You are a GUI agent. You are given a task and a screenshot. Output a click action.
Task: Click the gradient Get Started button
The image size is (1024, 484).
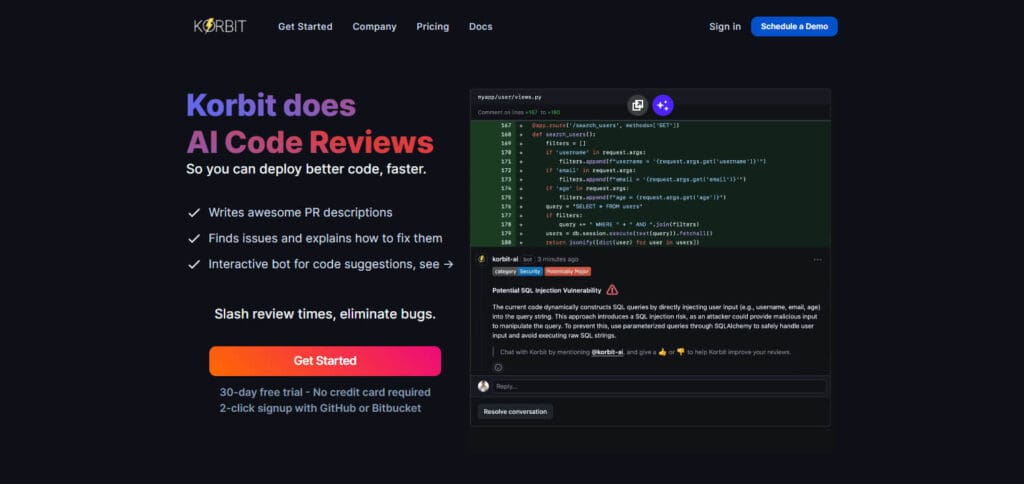325,361
